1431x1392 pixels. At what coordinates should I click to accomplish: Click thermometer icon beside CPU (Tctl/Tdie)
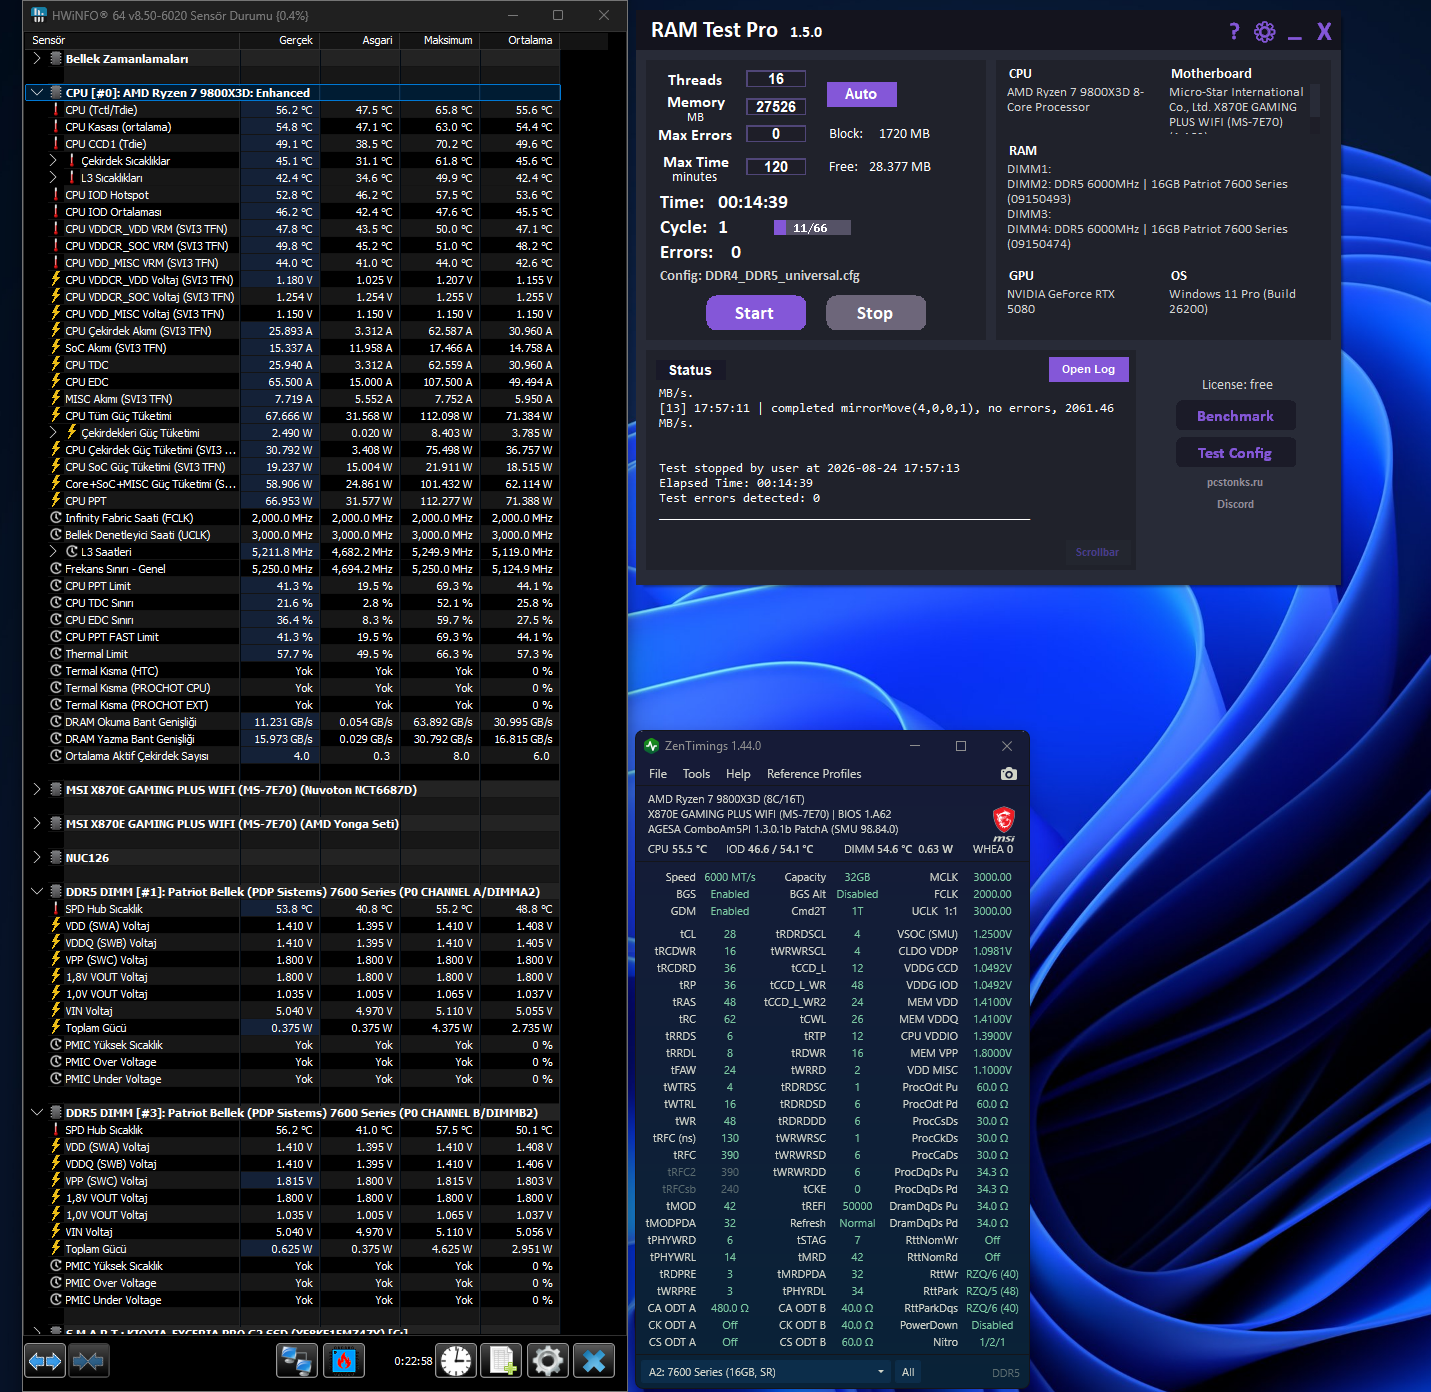[56, 110]
